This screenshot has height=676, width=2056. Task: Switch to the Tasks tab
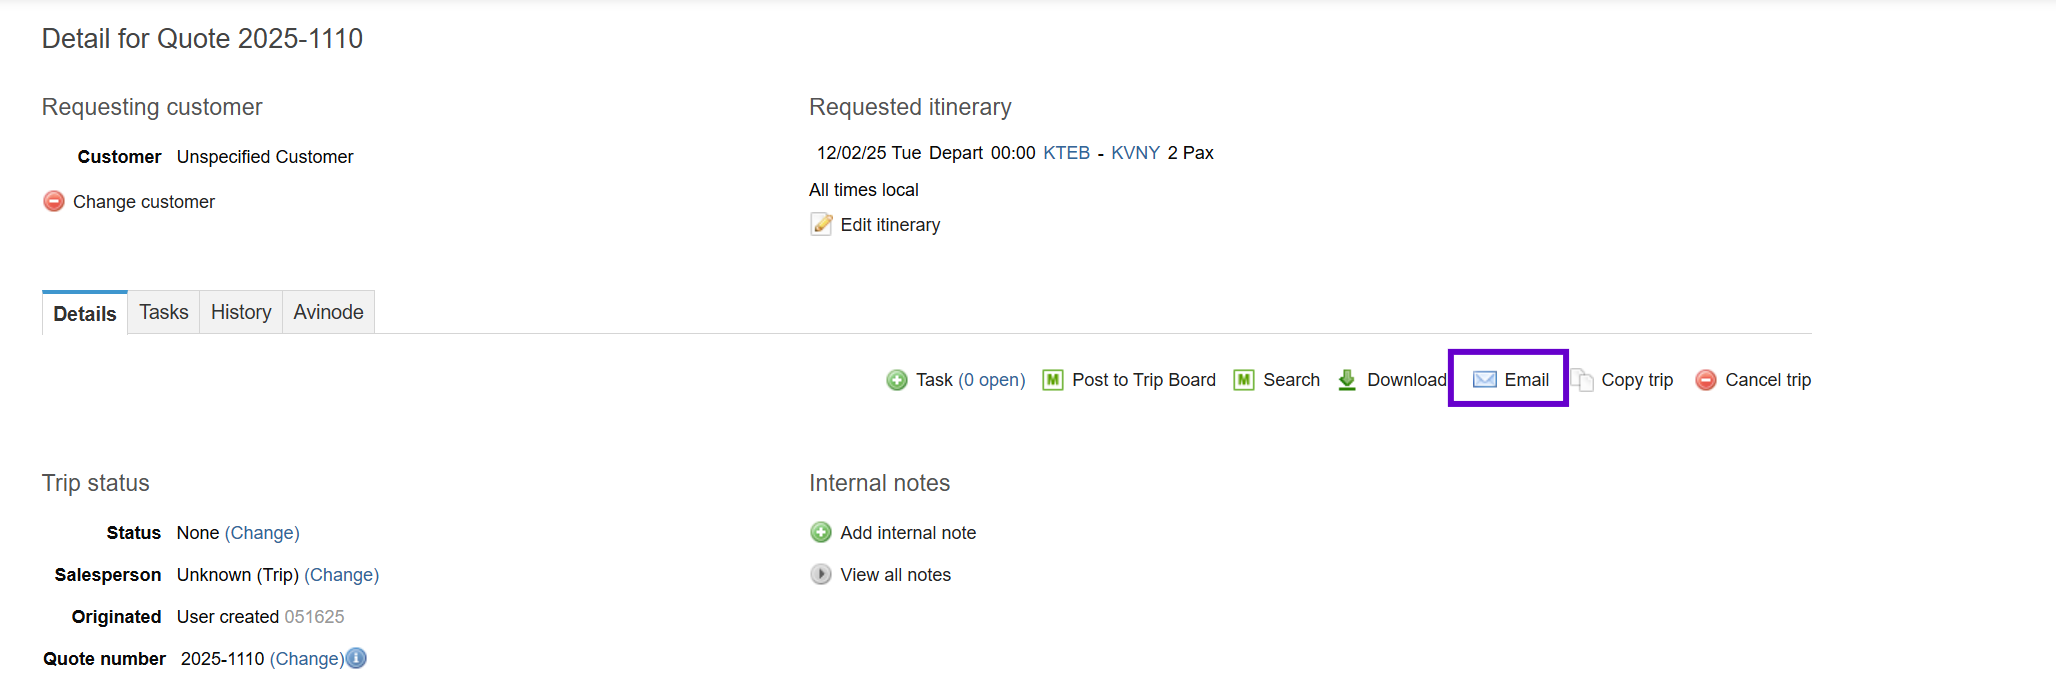tap(164, 312)
